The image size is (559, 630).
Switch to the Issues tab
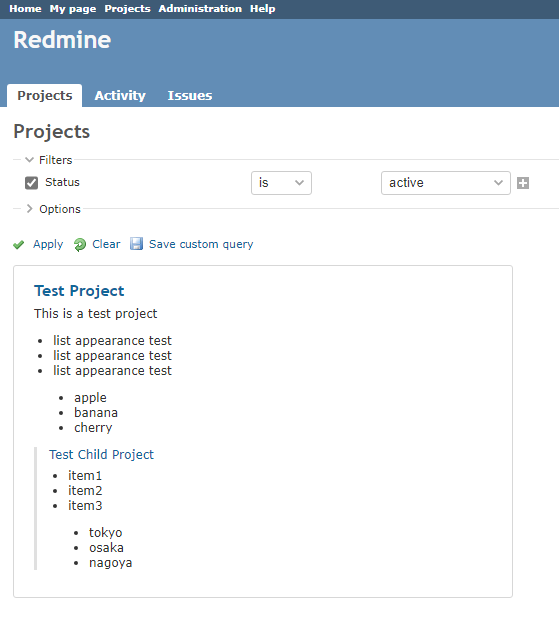(x=190, y=96)
